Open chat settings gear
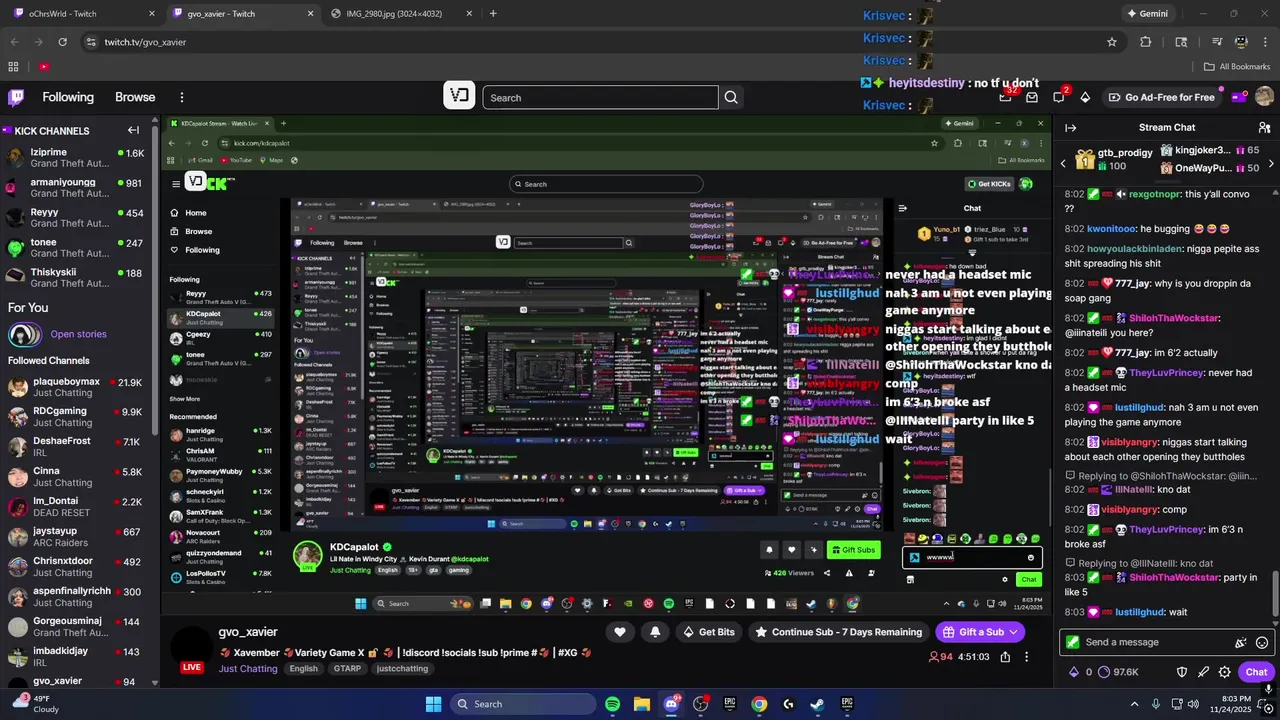The image size is (1280, 720). click(1224, 672)
